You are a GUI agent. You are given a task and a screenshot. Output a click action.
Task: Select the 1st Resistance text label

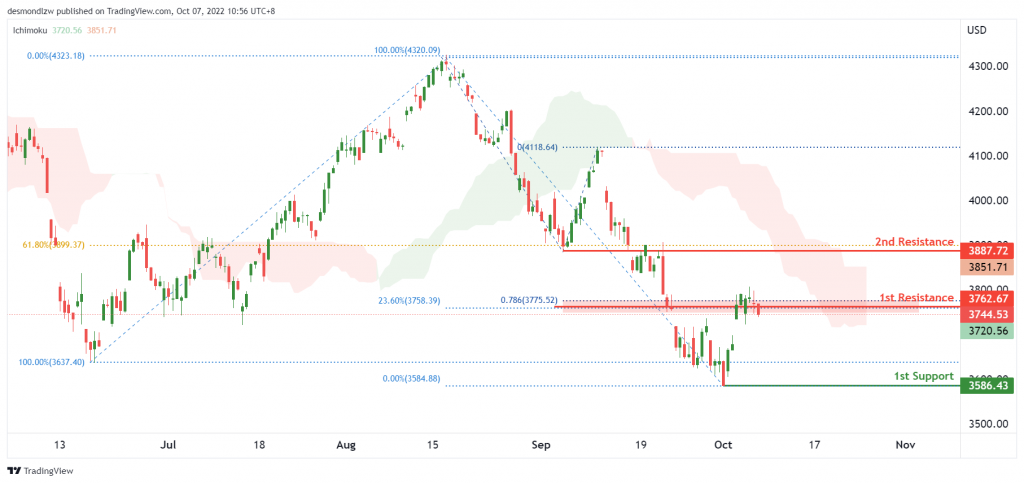917,298
